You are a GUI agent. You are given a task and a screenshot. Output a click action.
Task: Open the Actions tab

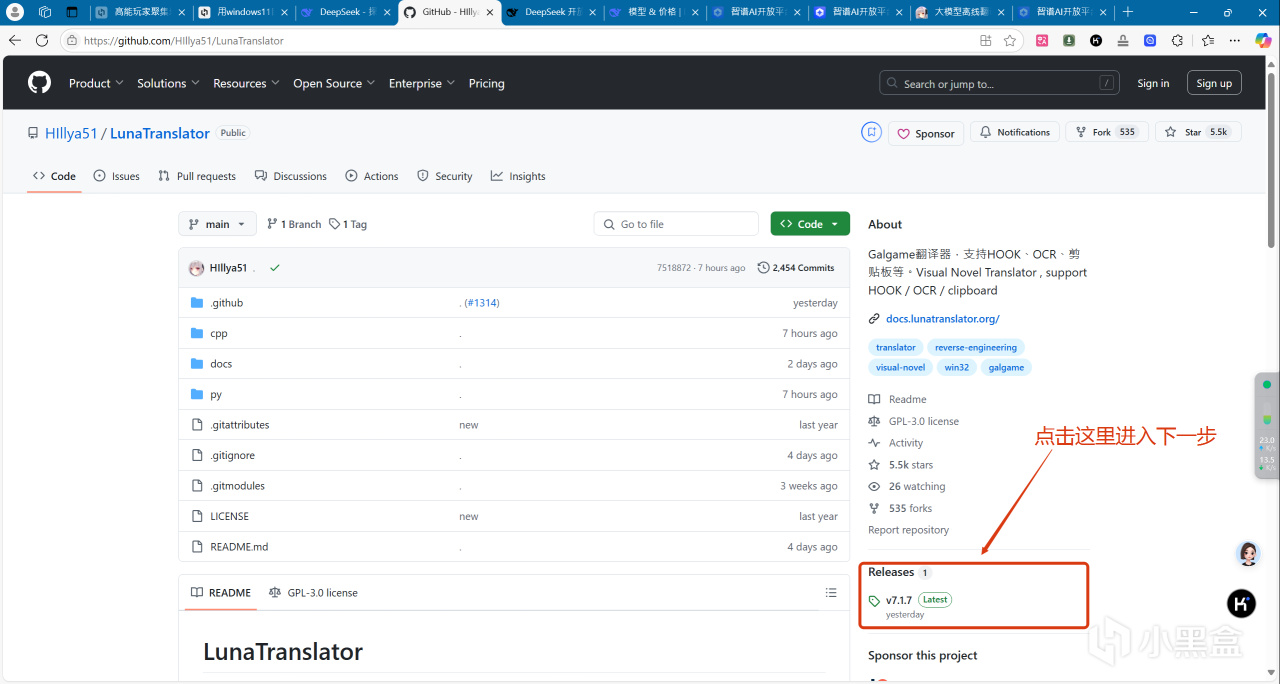(372, 176)
